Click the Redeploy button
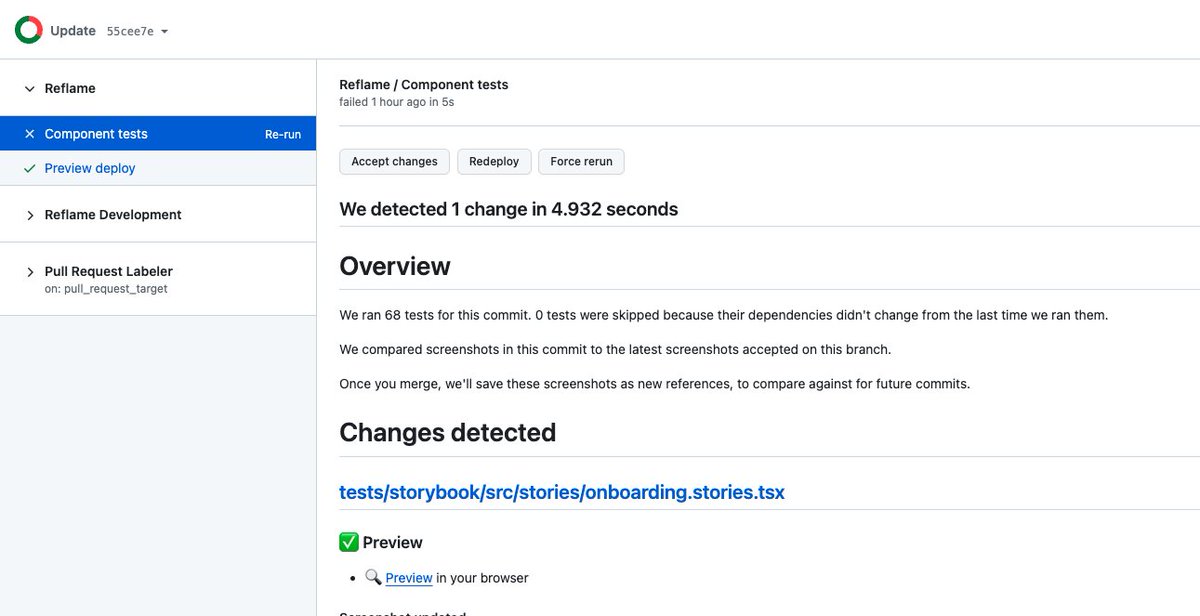 [x=494, y=161]
